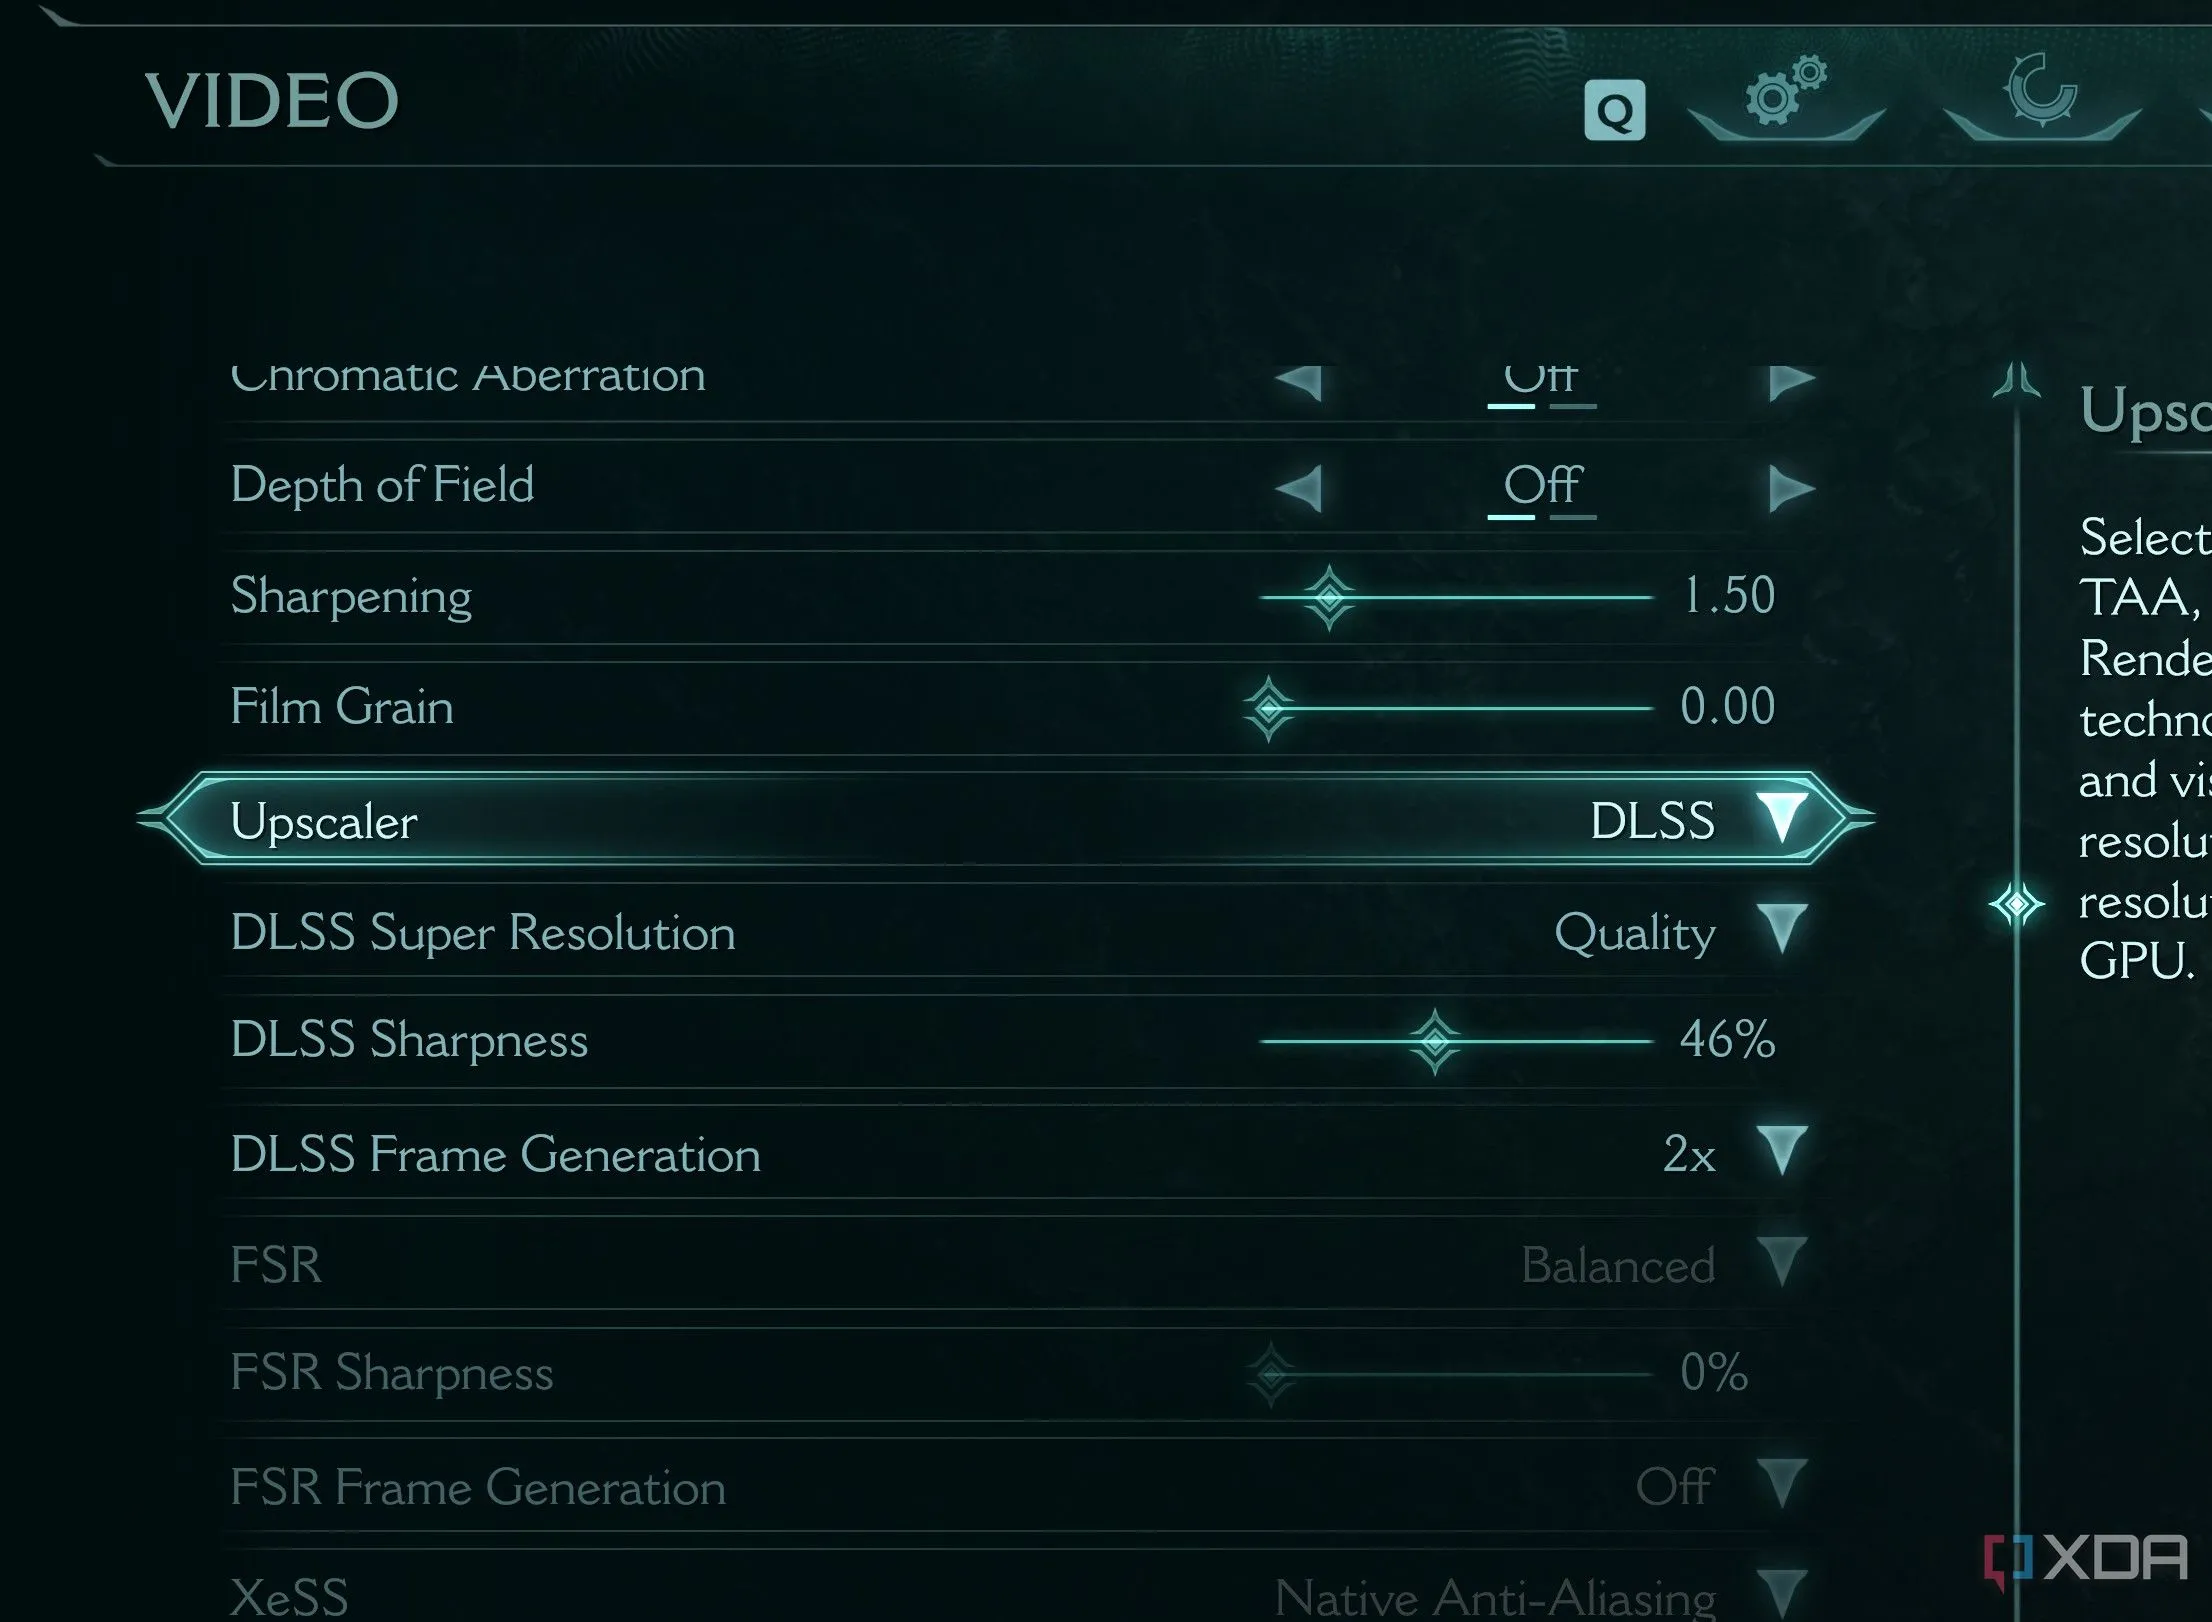Open the gears settings tab icon

(x=1786, y=94)
